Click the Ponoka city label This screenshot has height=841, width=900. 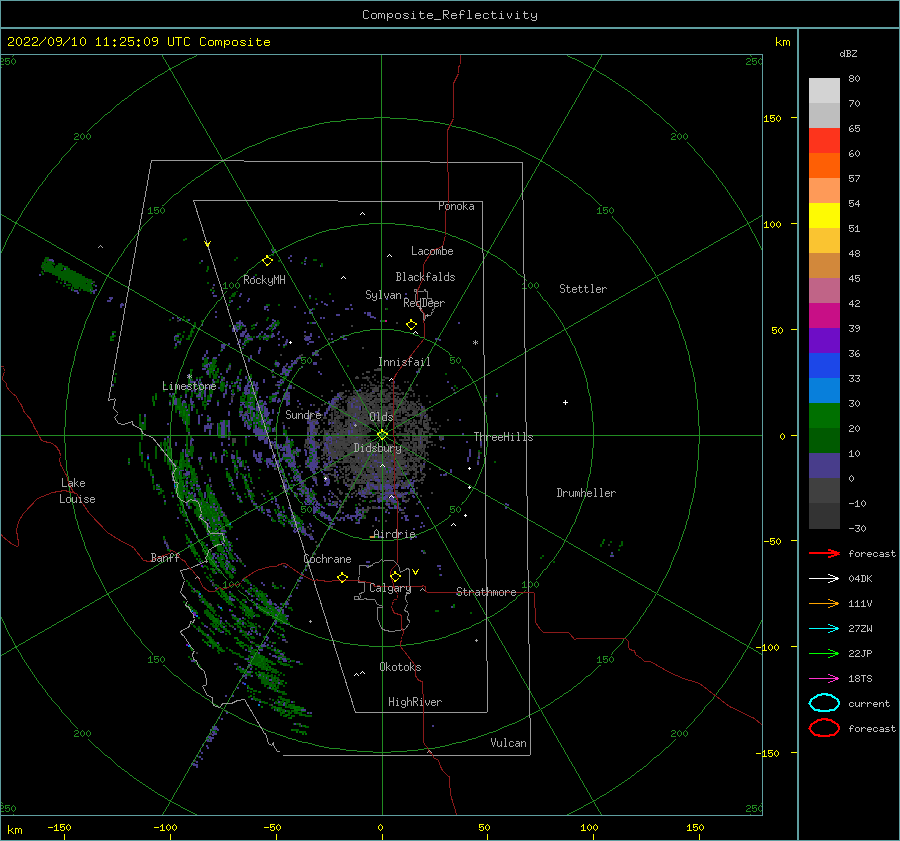456,206
